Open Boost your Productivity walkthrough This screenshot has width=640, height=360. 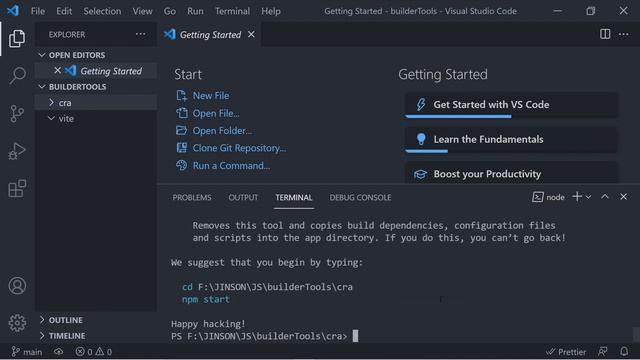(x=511, y=173)
